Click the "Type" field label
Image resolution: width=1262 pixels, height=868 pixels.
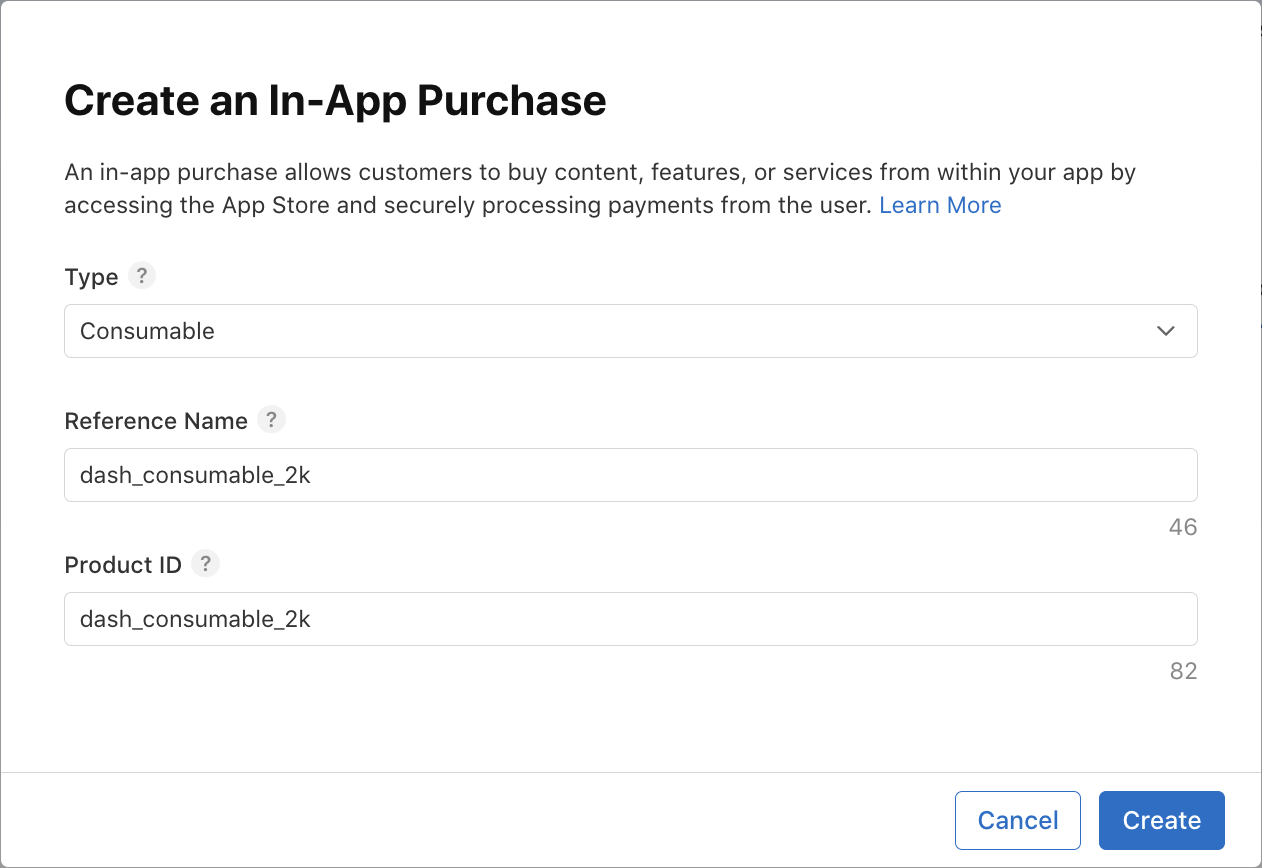point(91,277)
